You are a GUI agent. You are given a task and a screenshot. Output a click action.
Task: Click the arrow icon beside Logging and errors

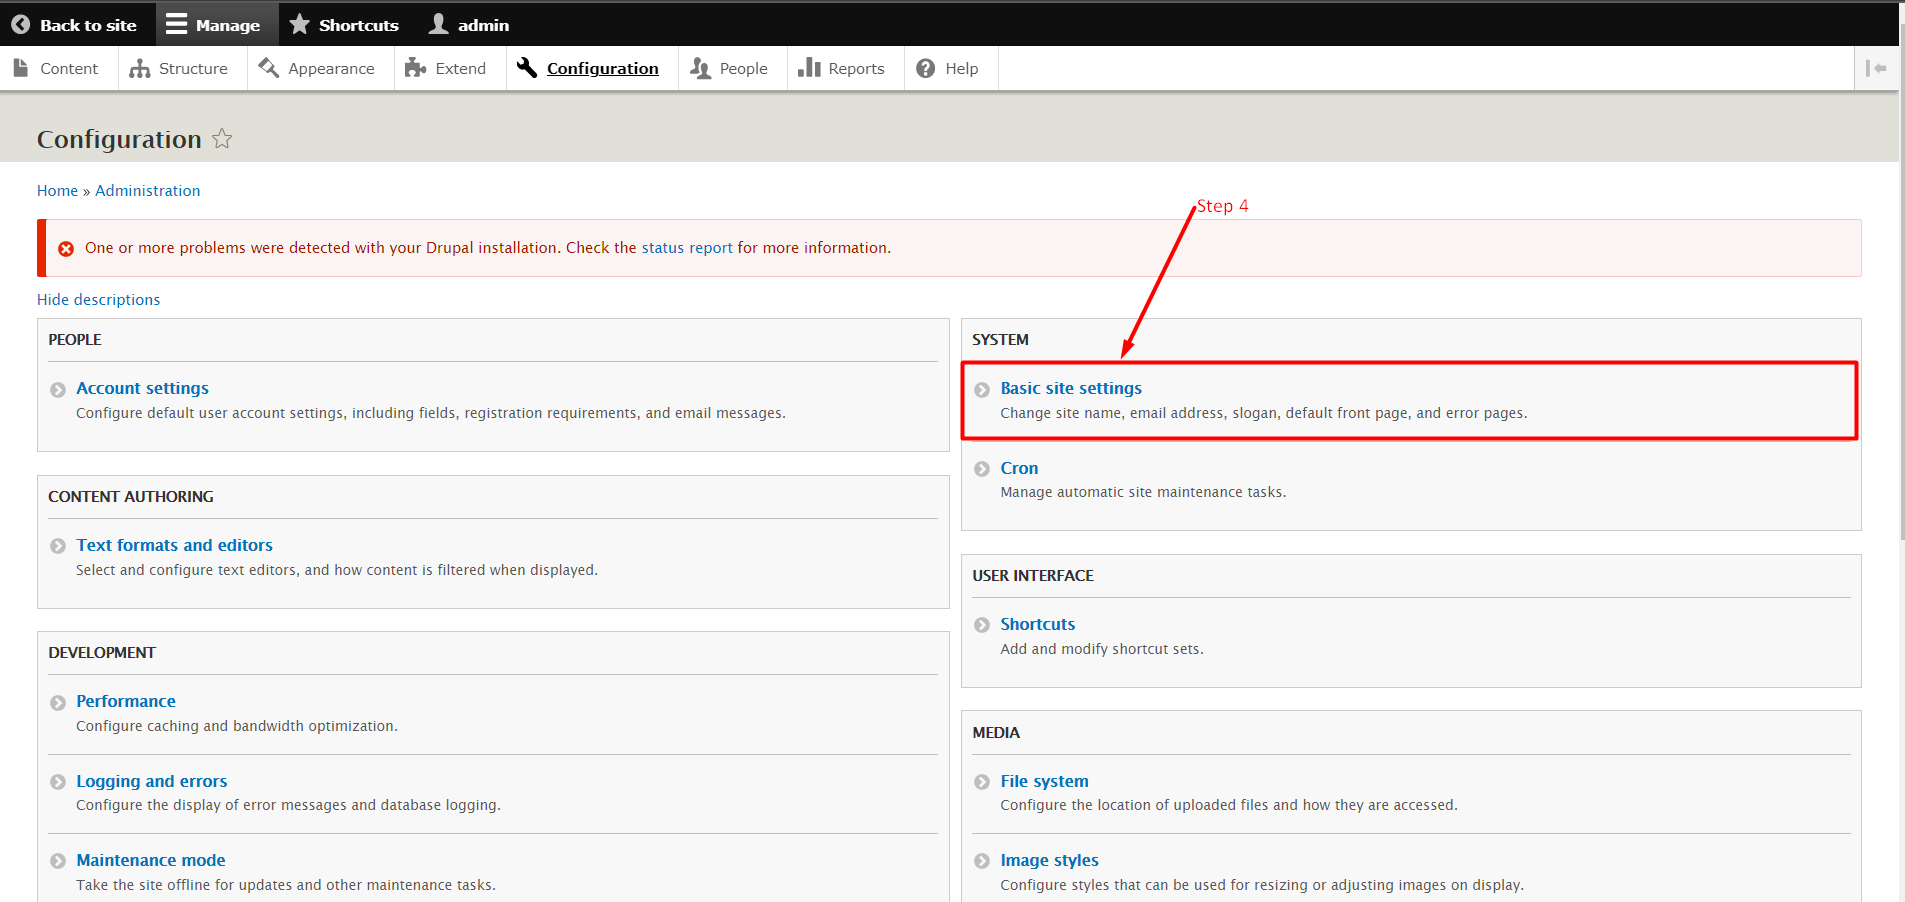point(58,782)
